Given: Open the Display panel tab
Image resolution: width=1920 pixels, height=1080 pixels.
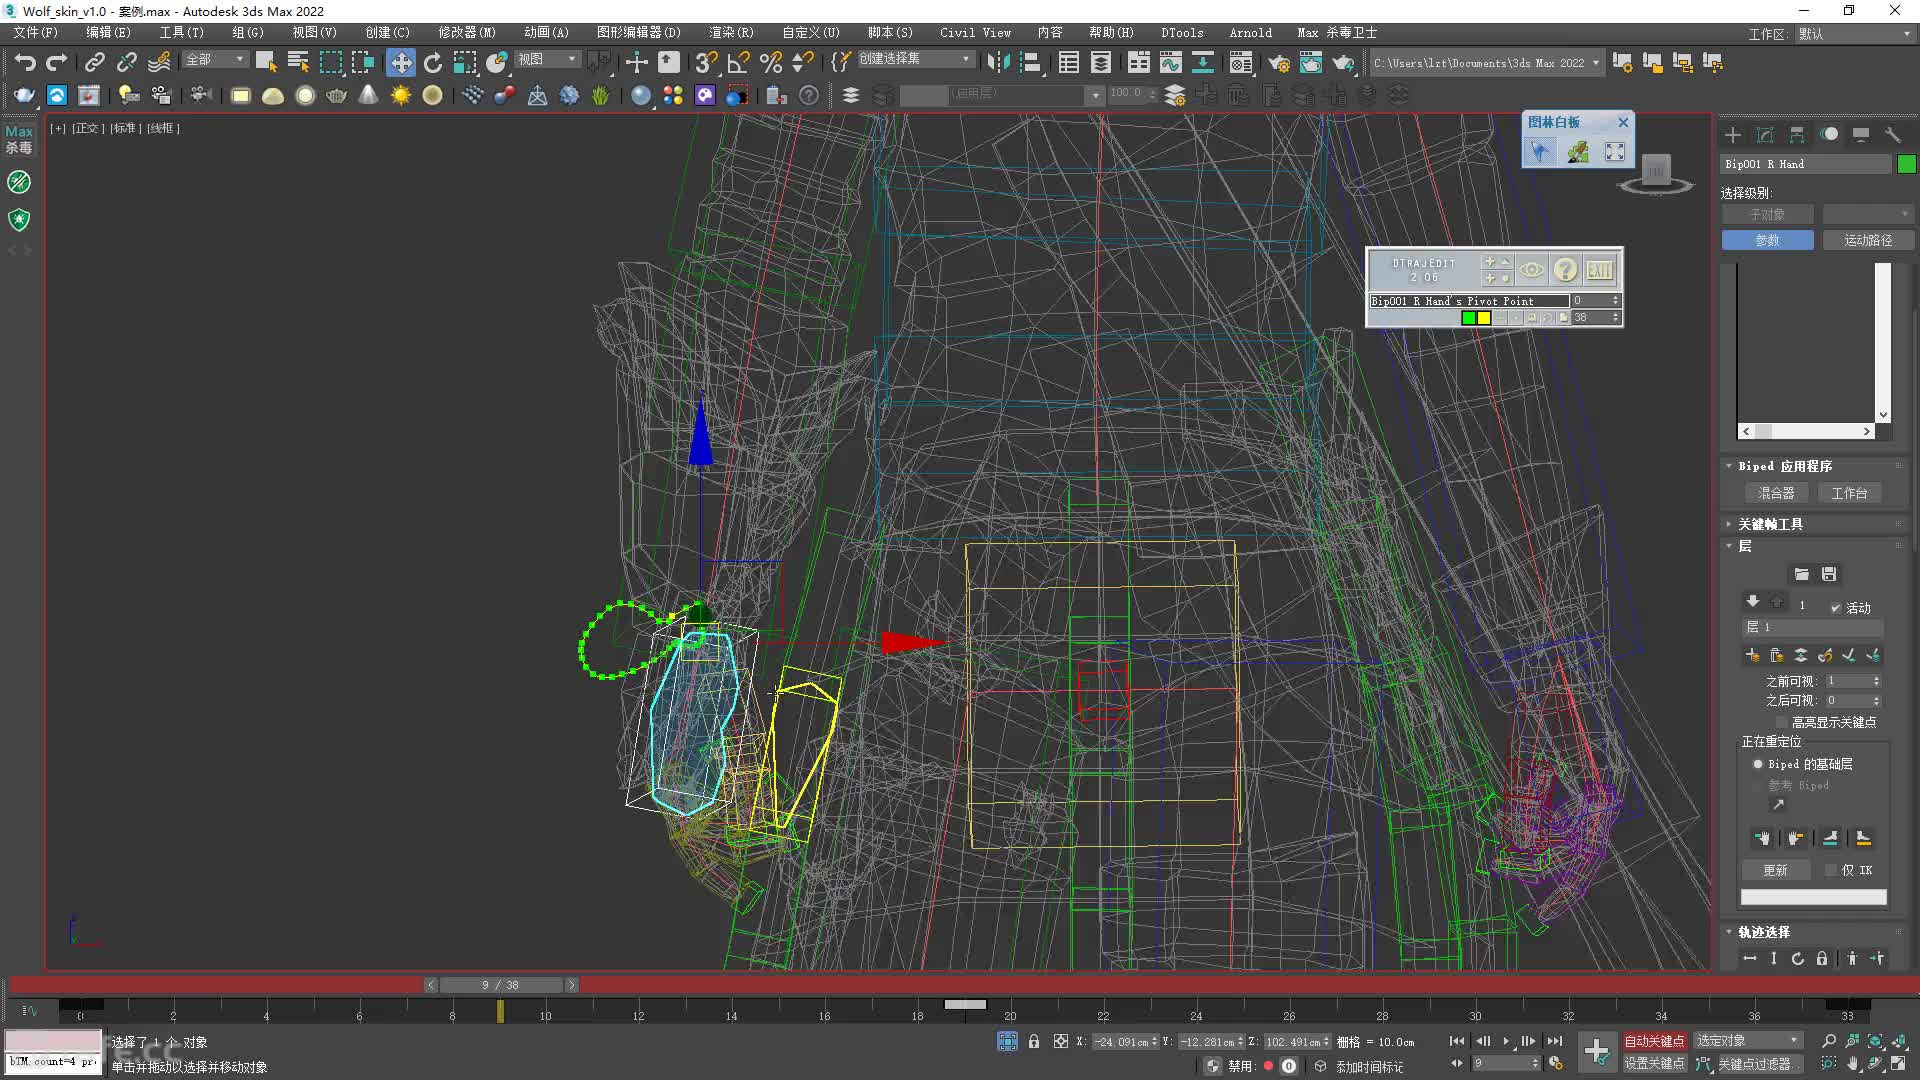Looking at the screenshot, I should coord(1861,135).
